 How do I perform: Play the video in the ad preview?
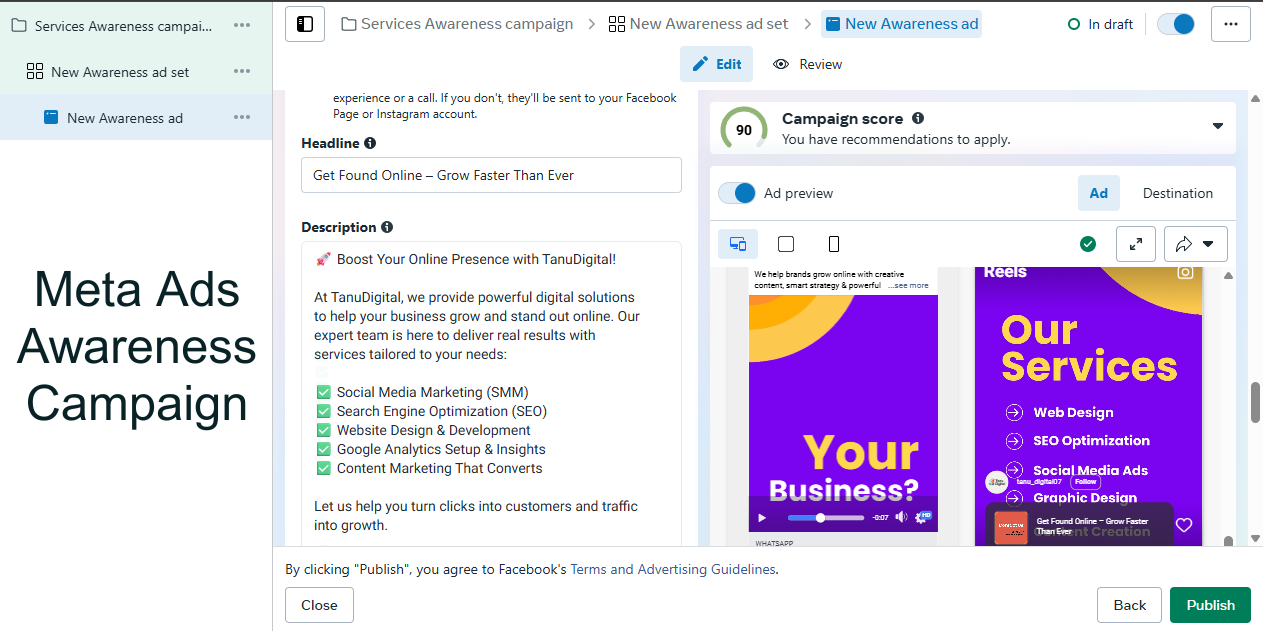click(762, 518)
